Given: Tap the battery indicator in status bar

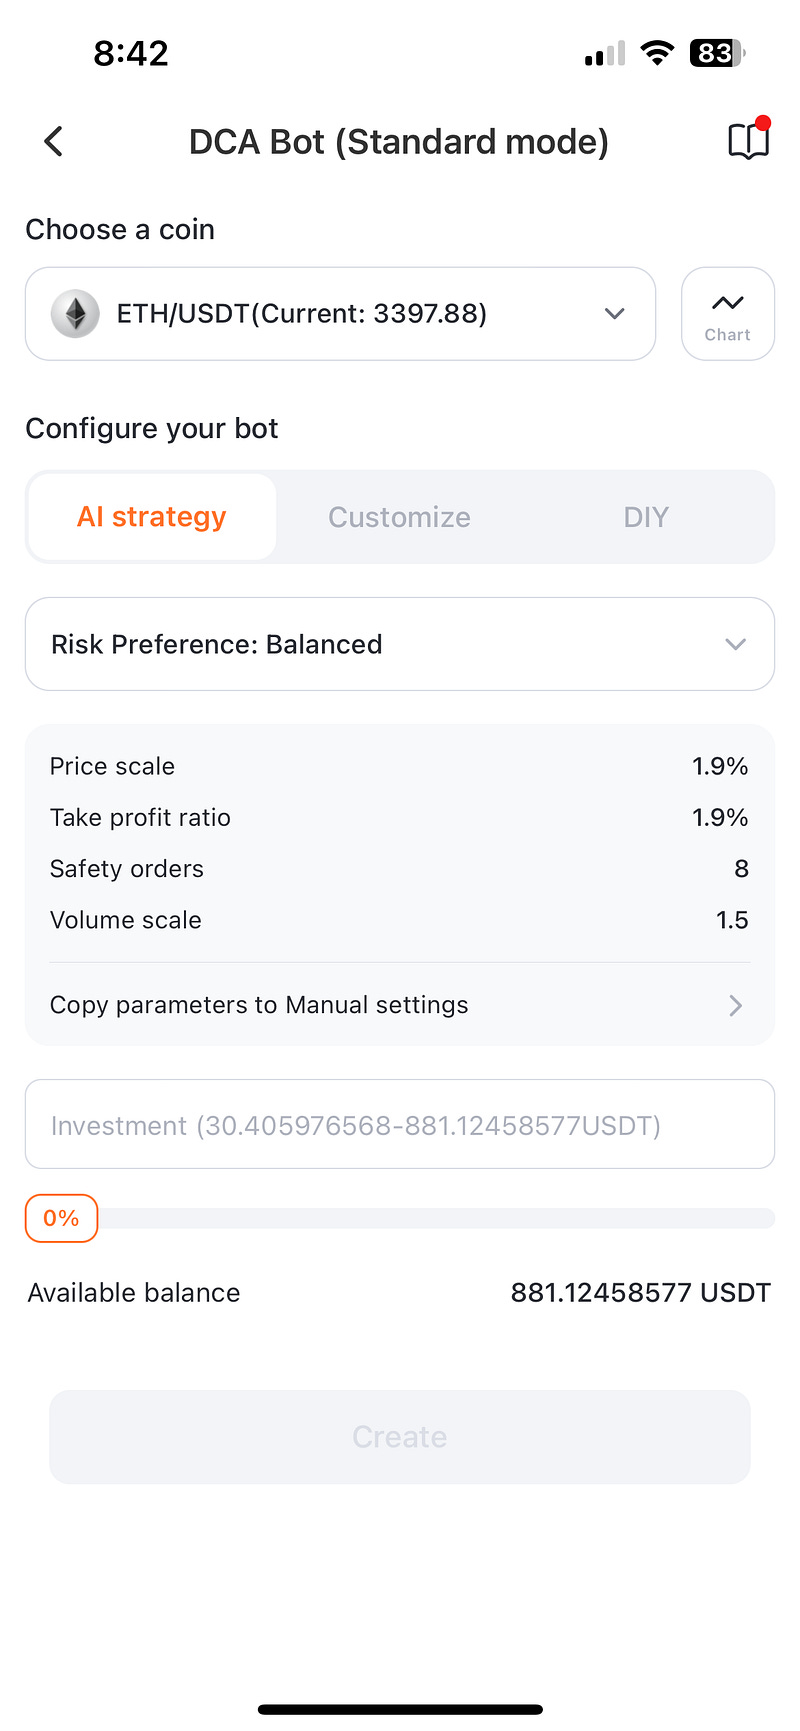Looking at the screenshot, I should coord(717,53).
